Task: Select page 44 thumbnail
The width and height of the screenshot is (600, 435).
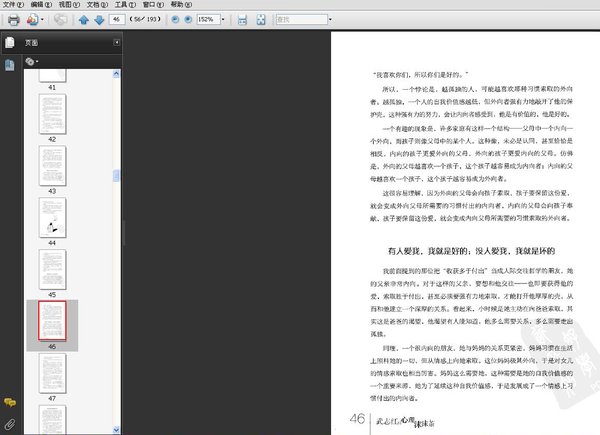Action: click(52, 217)
